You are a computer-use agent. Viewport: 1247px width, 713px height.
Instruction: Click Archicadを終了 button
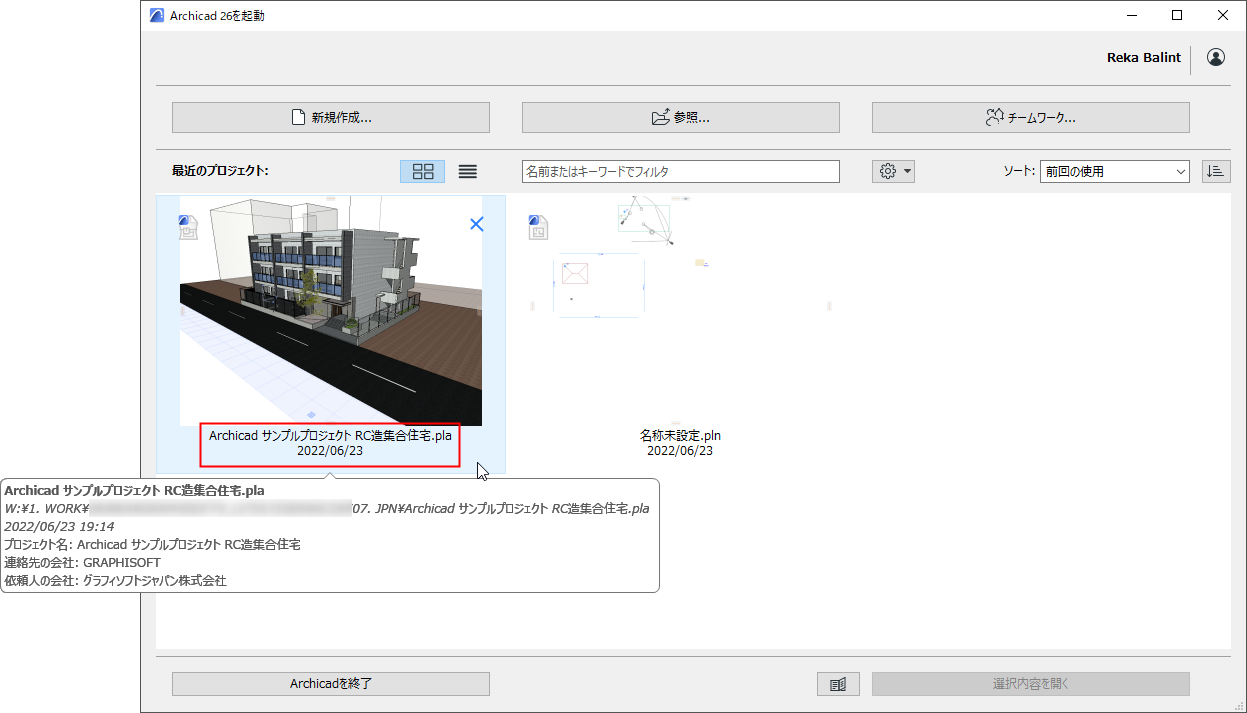[x=331, y=684]
